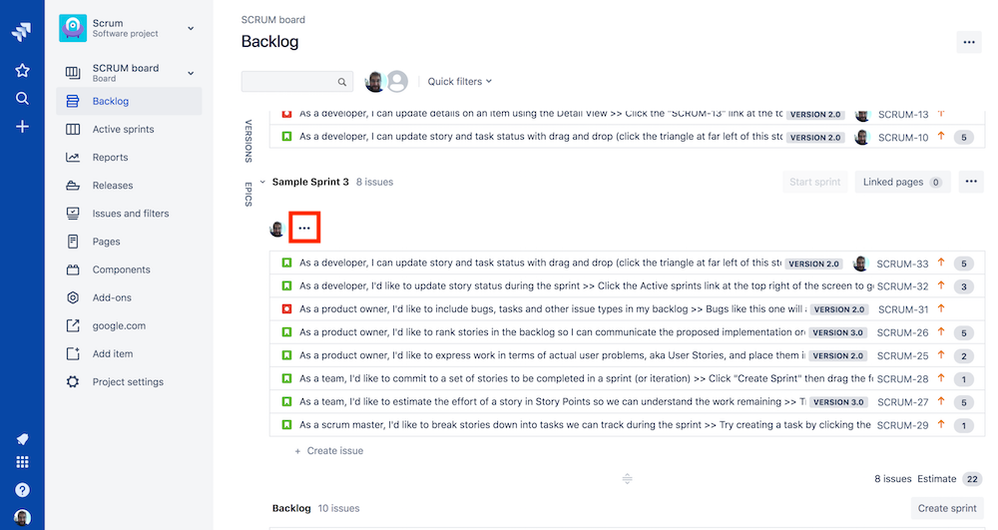Click the plus create icon in the blue sidebar
The image size is (998, 530).
pyautogui.click(x=22, y=127)
